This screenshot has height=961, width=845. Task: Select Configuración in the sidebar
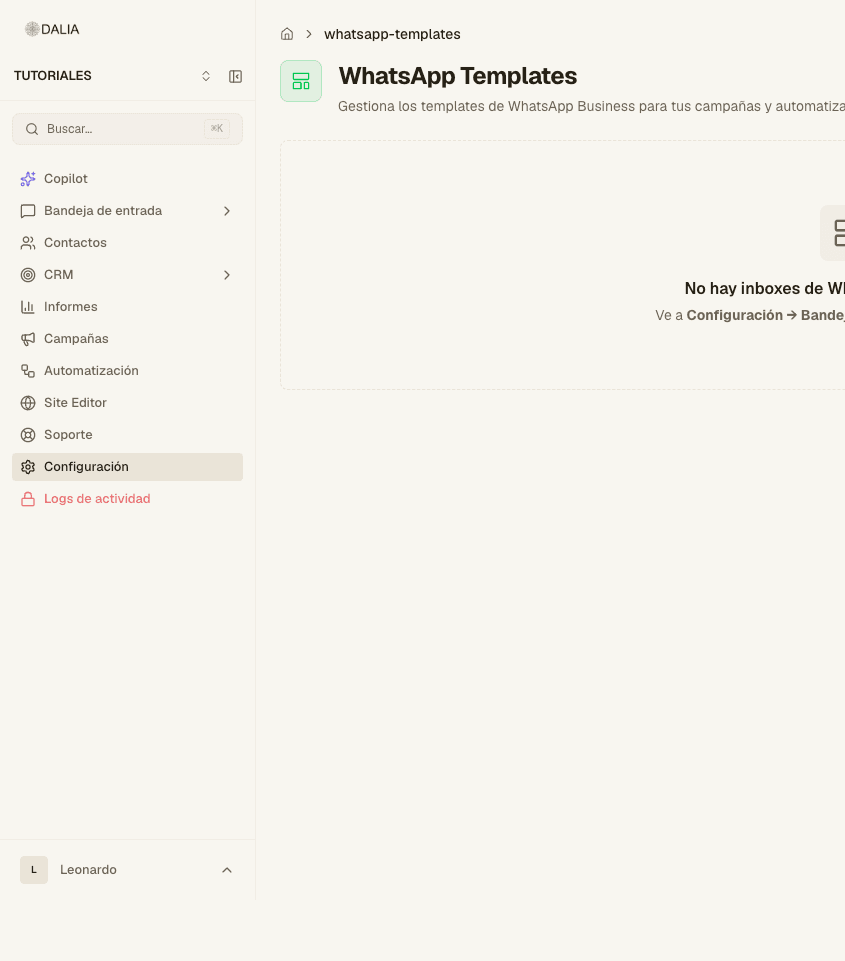pyautogui.click(x=127, y=467)
